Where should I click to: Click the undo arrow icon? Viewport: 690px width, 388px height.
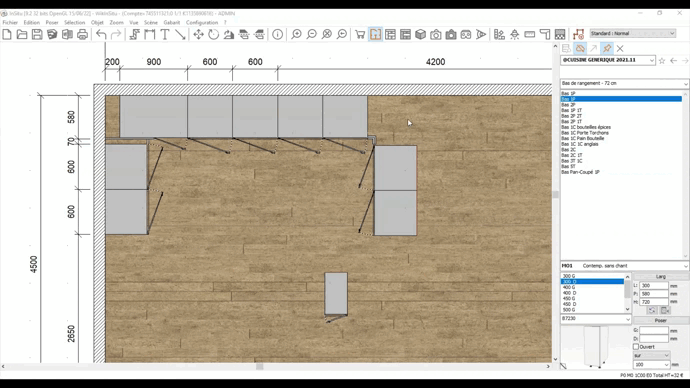[101, 34]
